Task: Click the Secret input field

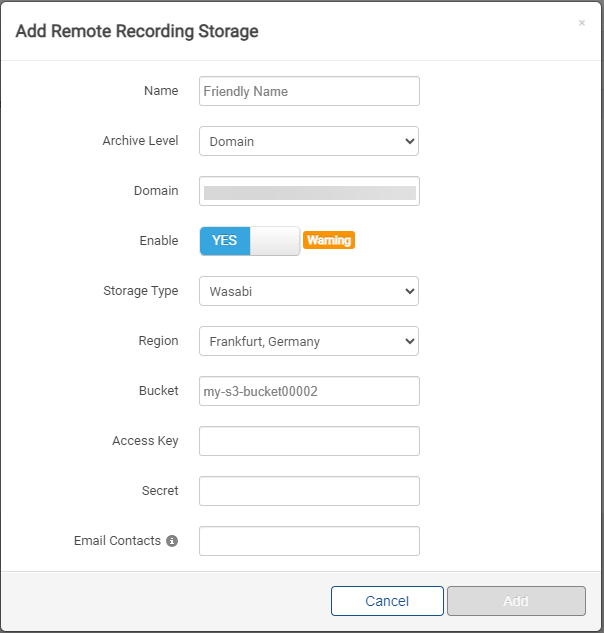Action: [x=309, y=491]
